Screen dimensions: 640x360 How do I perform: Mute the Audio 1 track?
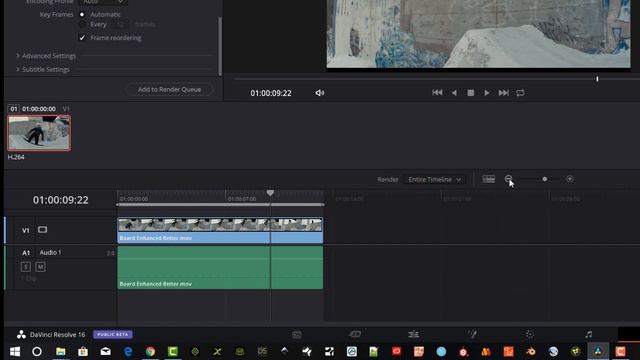[40, 267]
